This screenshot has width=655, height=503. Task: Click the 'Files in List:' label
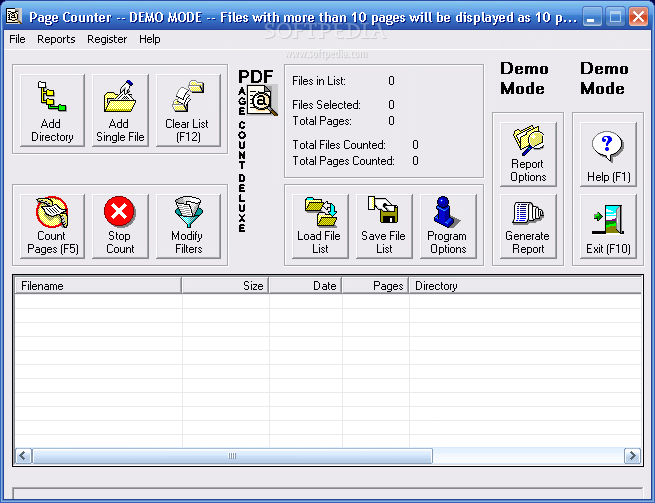coord(319,81)
